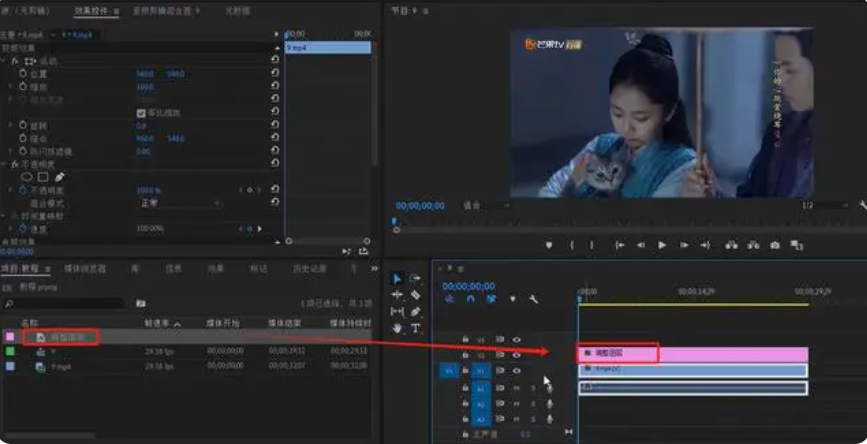Click the Export Frame camera icon
This screenshot has height=444, width=867.
tap(775, 245)
